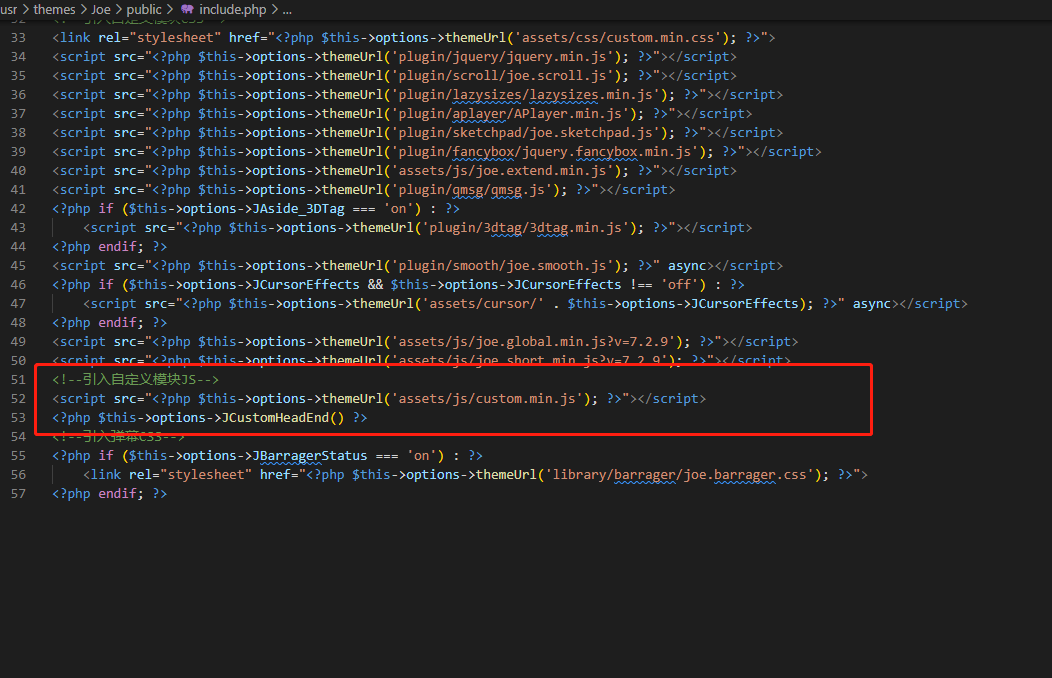This screenshot has height=678, width=1052.
Task: Click the comment '引入自定义模块JS' on line 51
Action: pyautogui.click(x=139, y=380)
